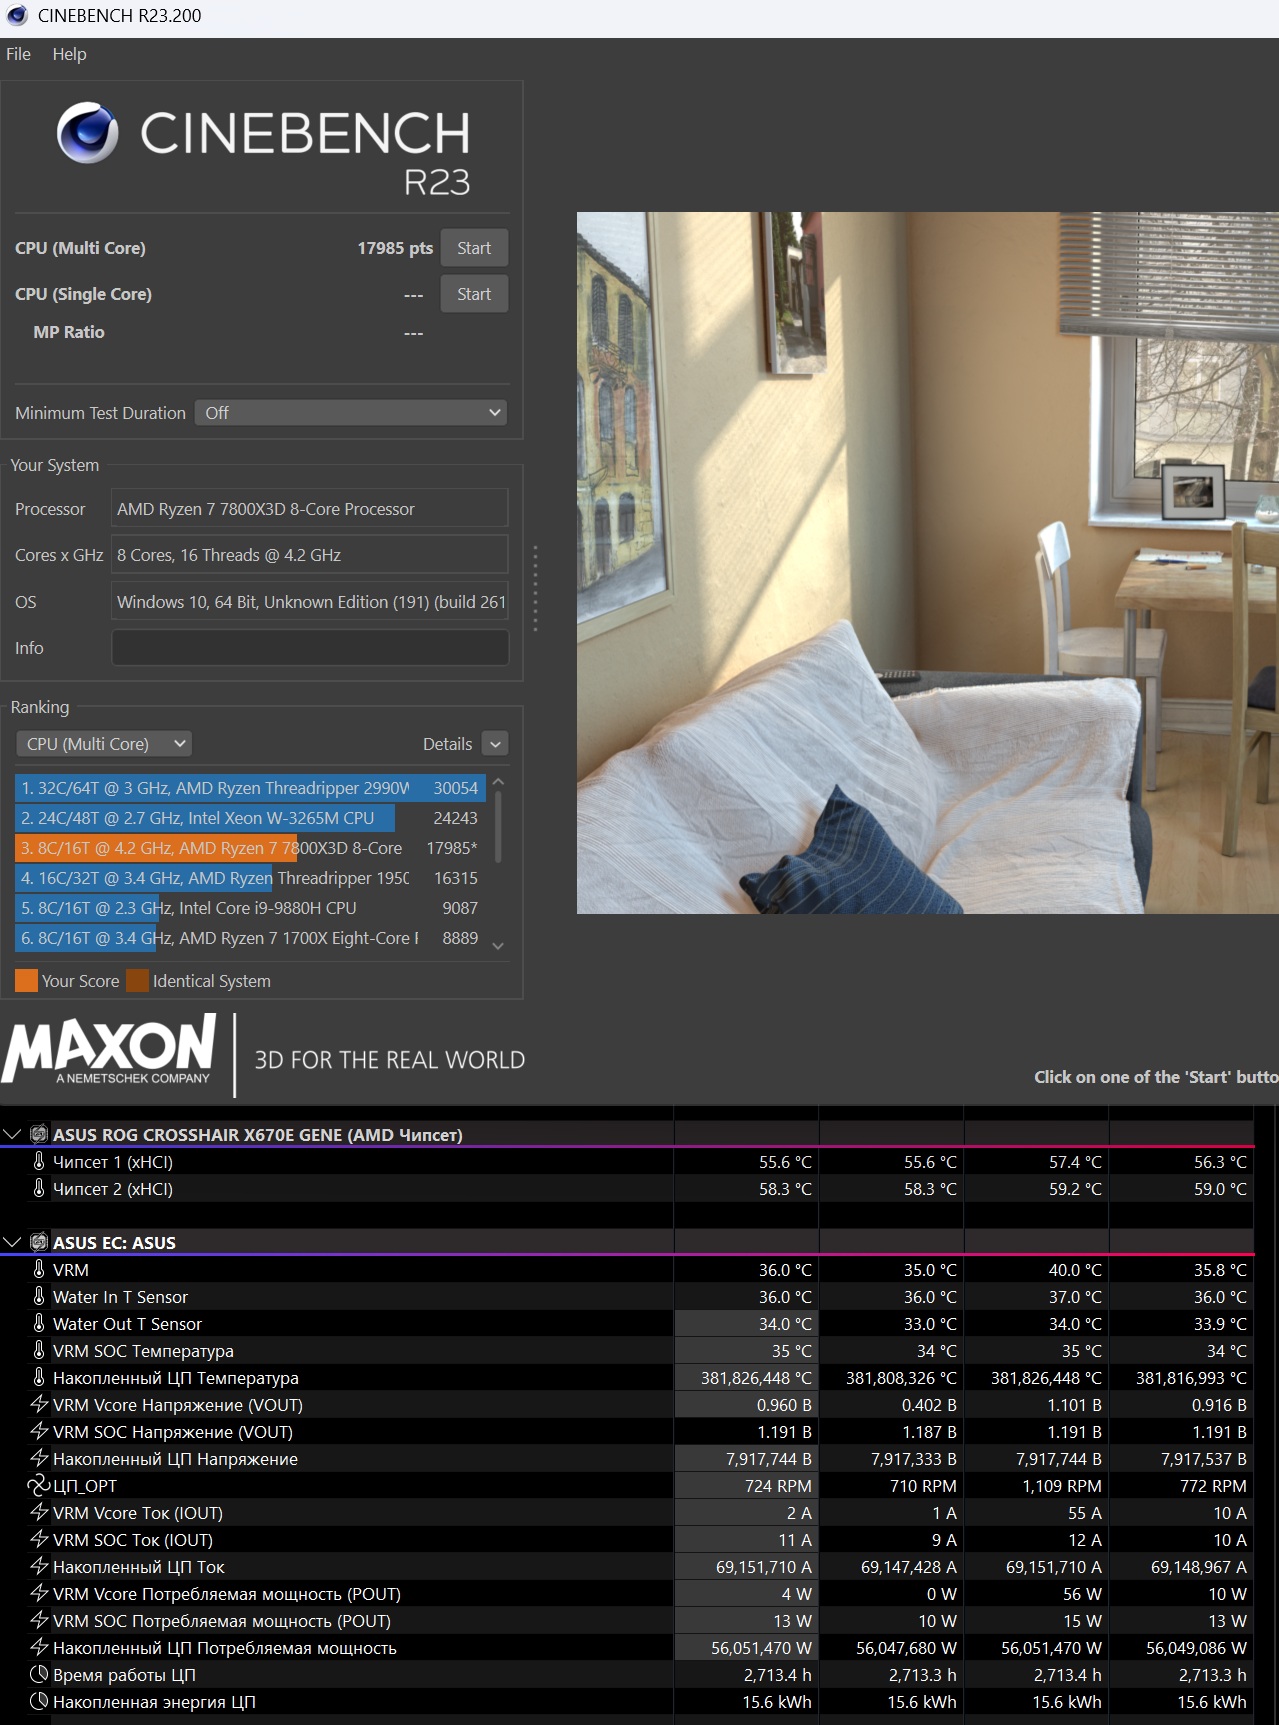Click thermometer icon of Water Out T Sensor

[39, 1323]
